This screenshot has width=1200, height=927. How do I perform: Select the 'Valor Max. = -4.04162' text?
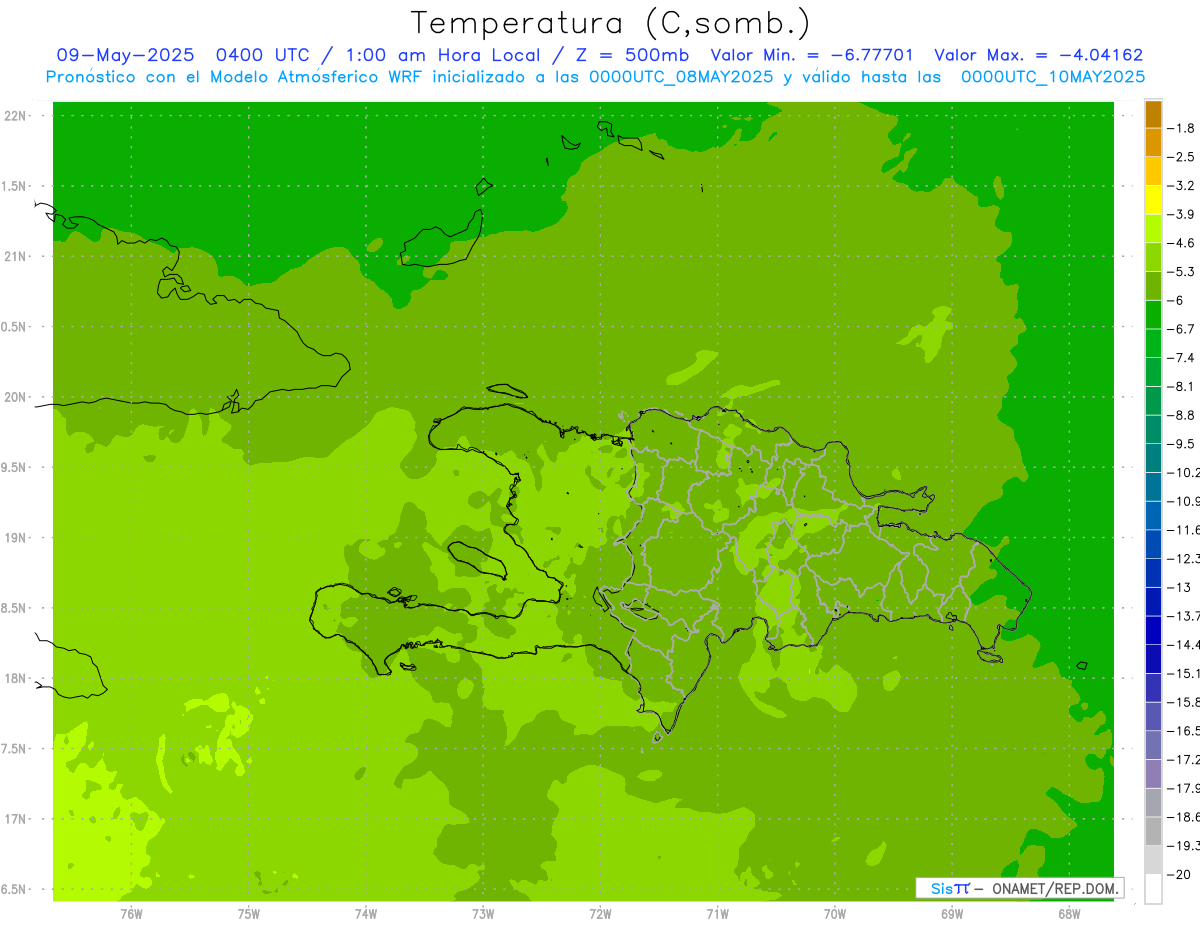pyautogui.click(x=1038, y=55)
